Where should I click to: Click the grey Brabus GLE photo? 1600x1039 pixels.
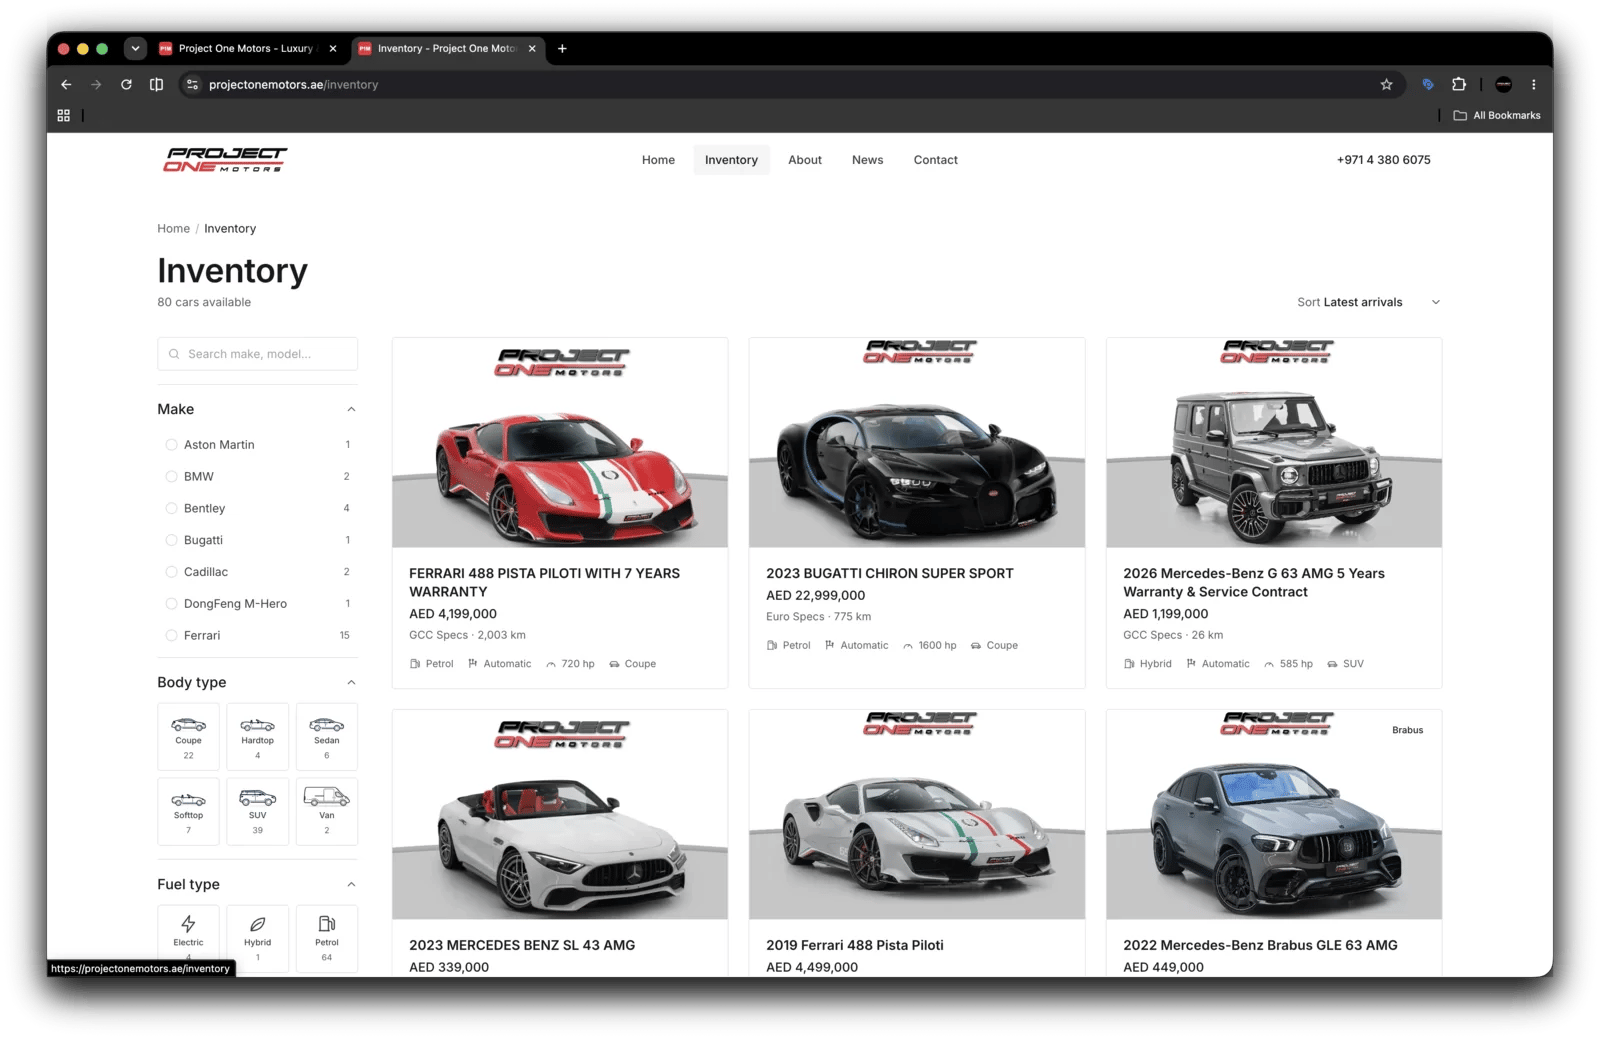(1274, 815)
